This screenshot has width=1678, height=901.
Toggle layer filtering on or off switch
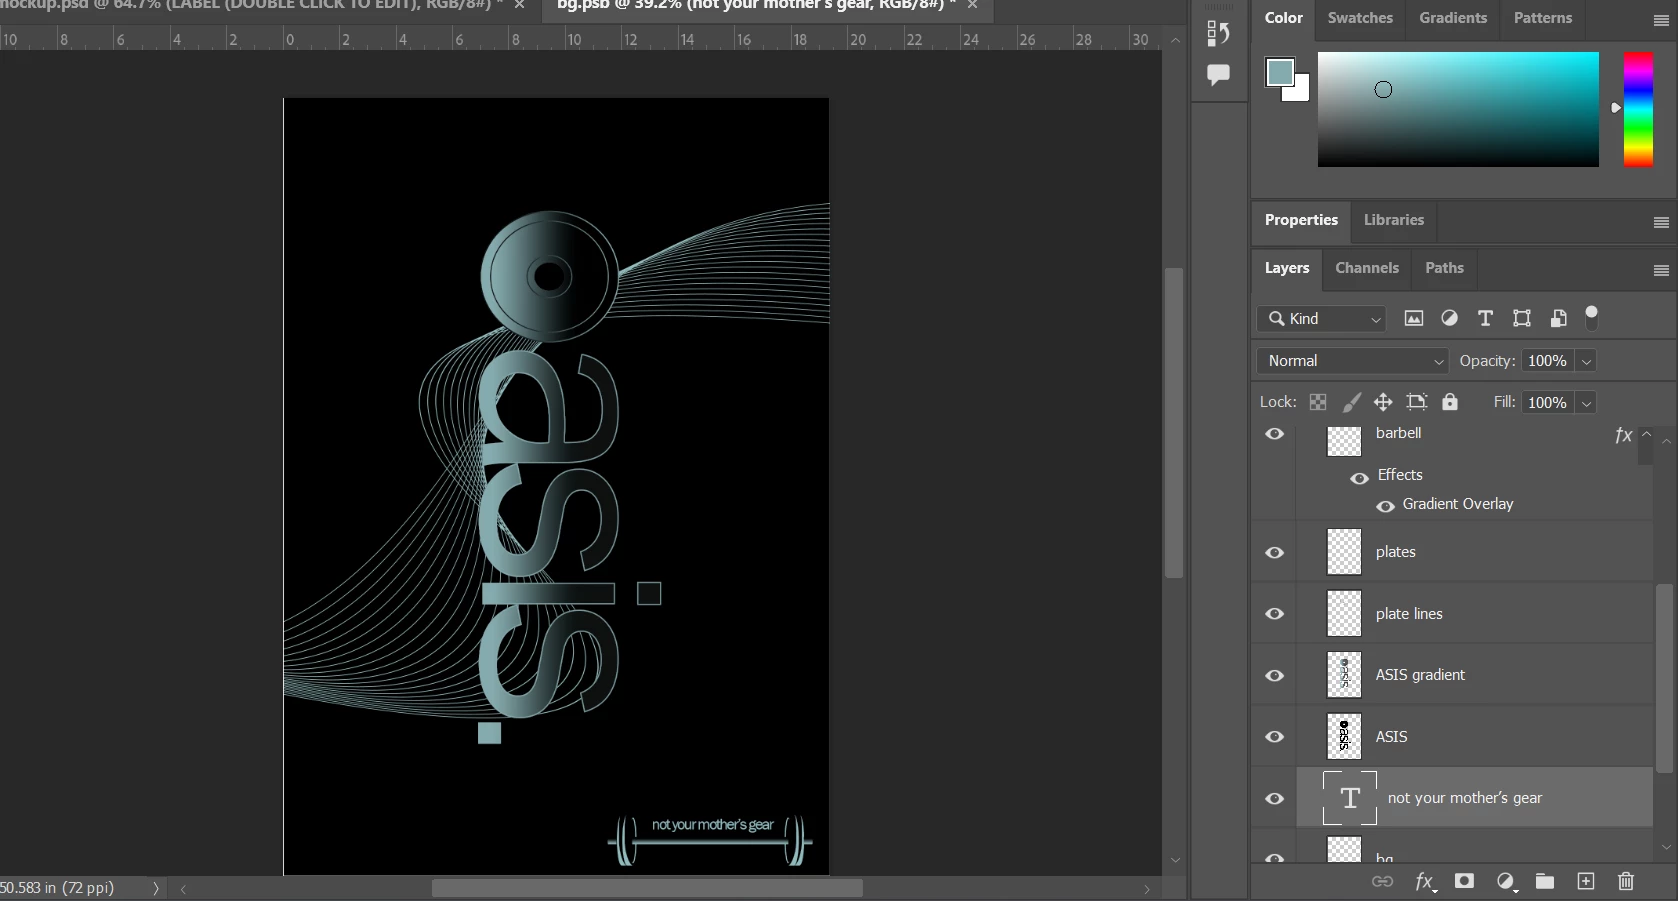pyautogui.click(x=1592, y=317)
